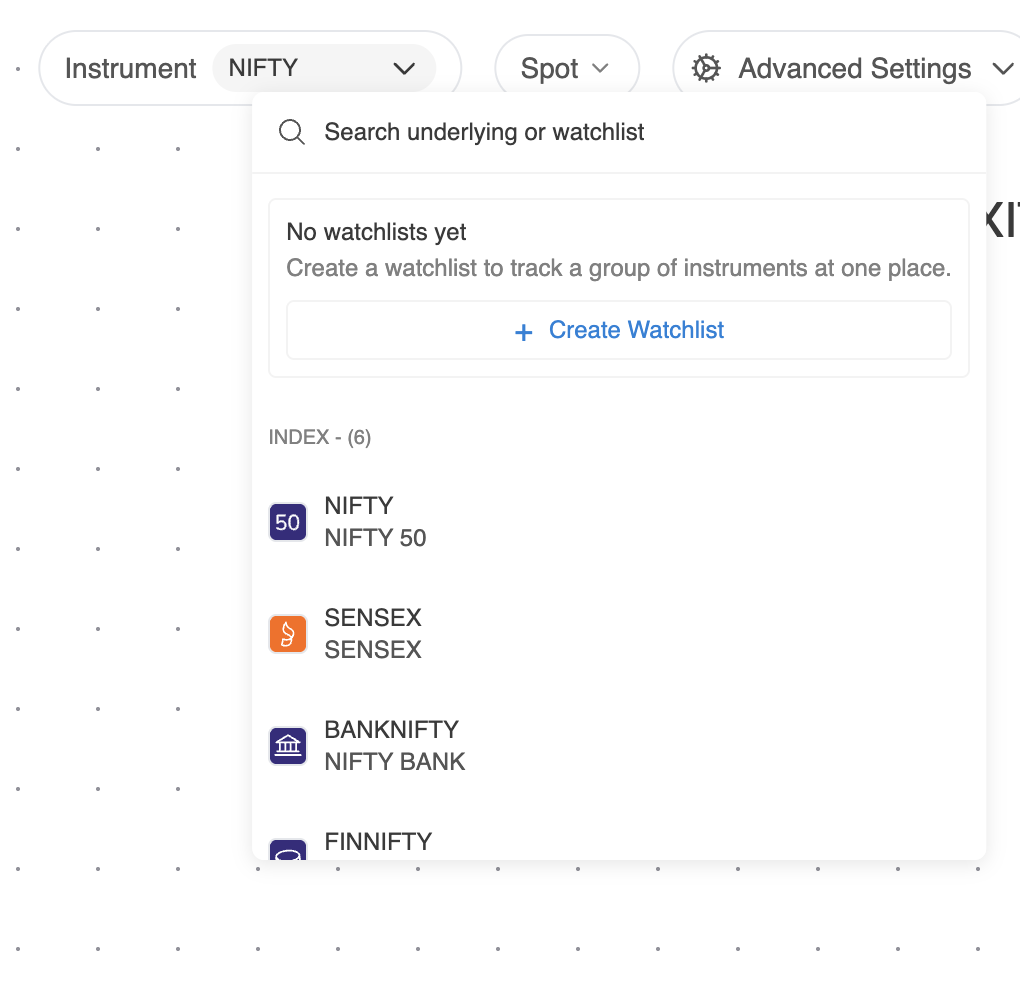1020x1000 pixels.
Task: Expand the Advanced Settings chevron
Action: (1003, 68)
